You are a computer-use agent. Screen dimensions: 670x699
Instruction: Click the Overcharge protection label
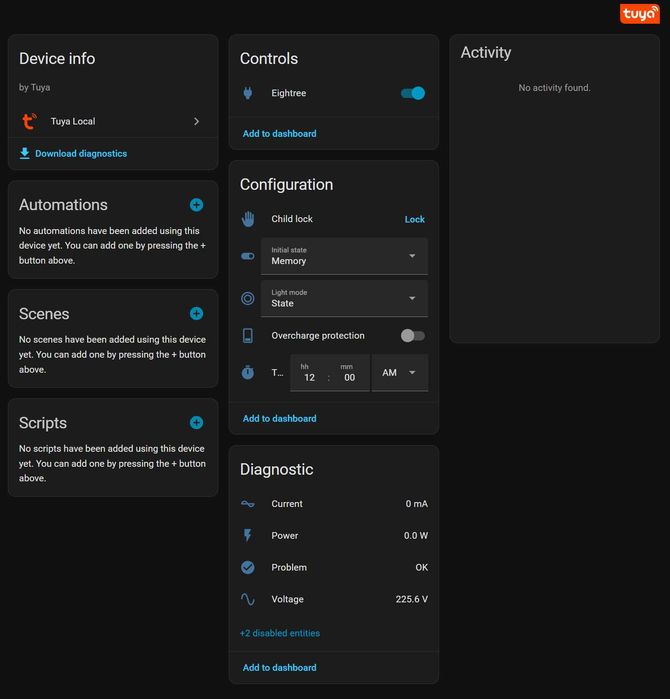[318, 336]
